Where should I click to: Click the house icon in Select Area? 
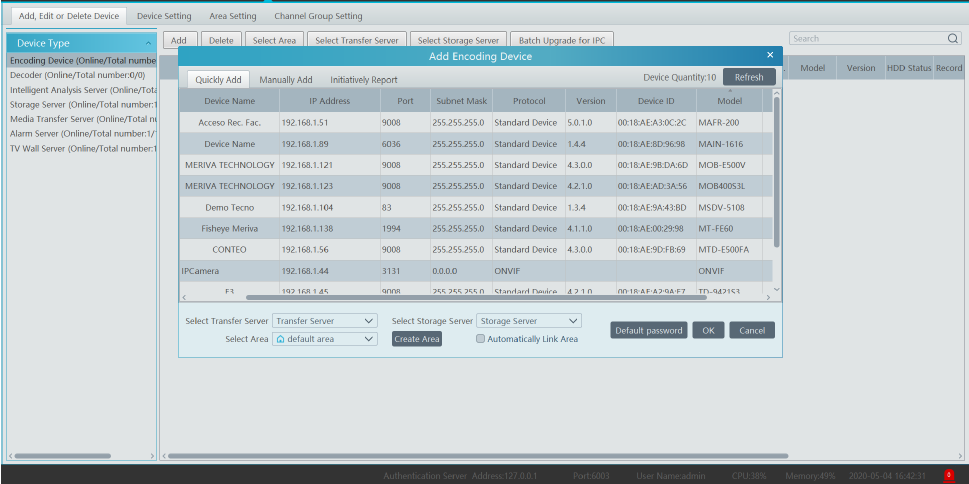281,339
